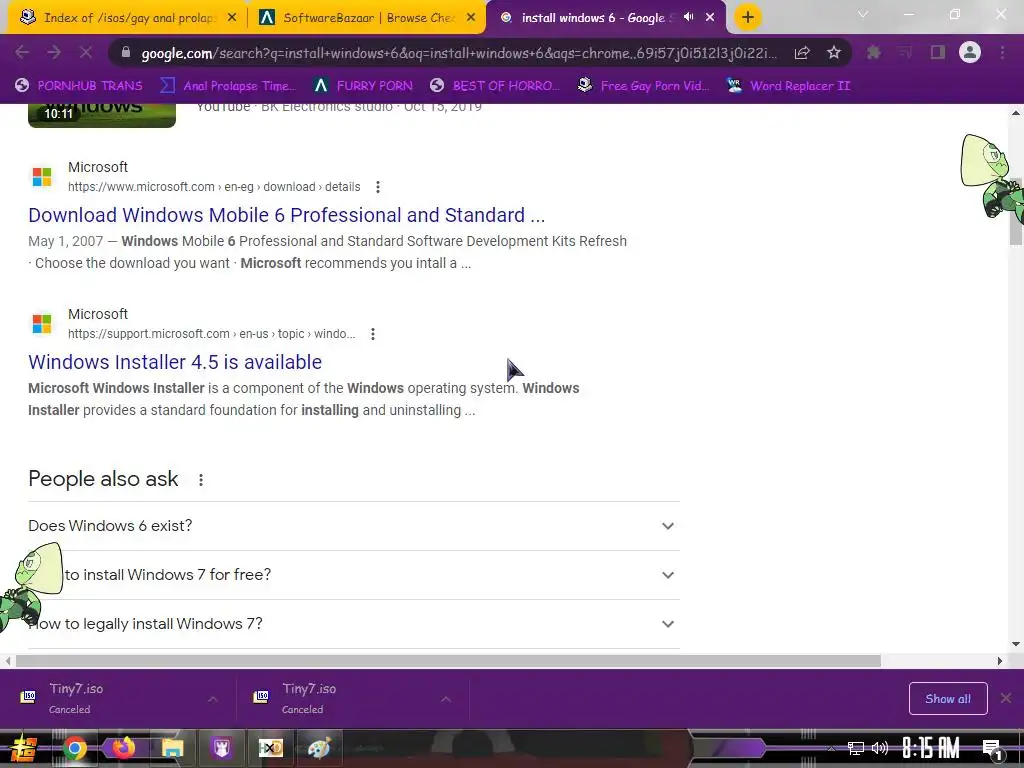1024x768 pixels.
Task: Click the 8:15 AM clock
Action: [x=931, y=748]
